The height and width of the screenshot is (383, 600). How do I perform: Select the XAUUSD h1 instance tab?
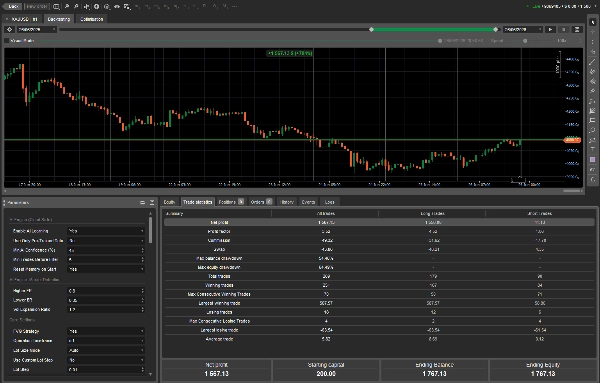point(23,19)
